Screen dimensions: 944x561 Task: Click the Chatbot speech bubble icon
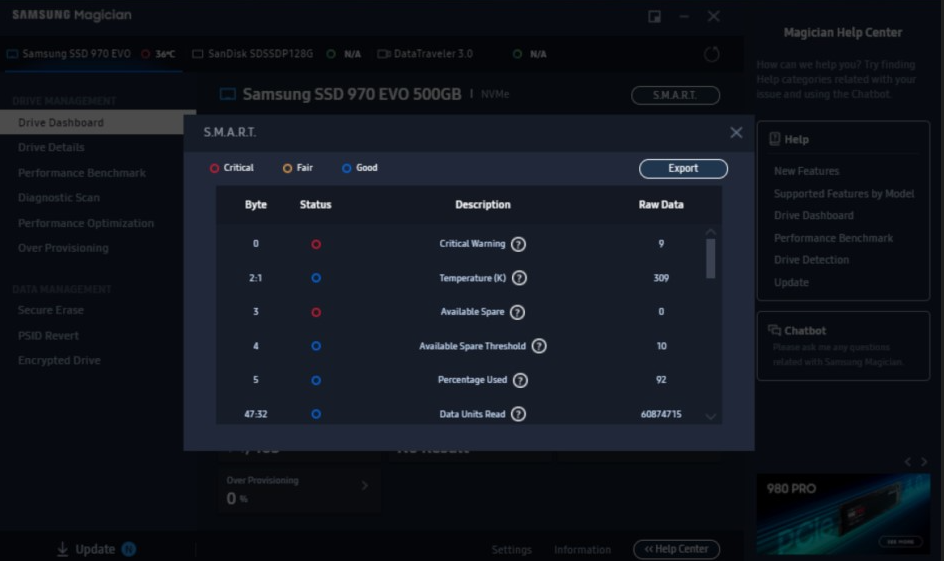[x=774, y=330]
